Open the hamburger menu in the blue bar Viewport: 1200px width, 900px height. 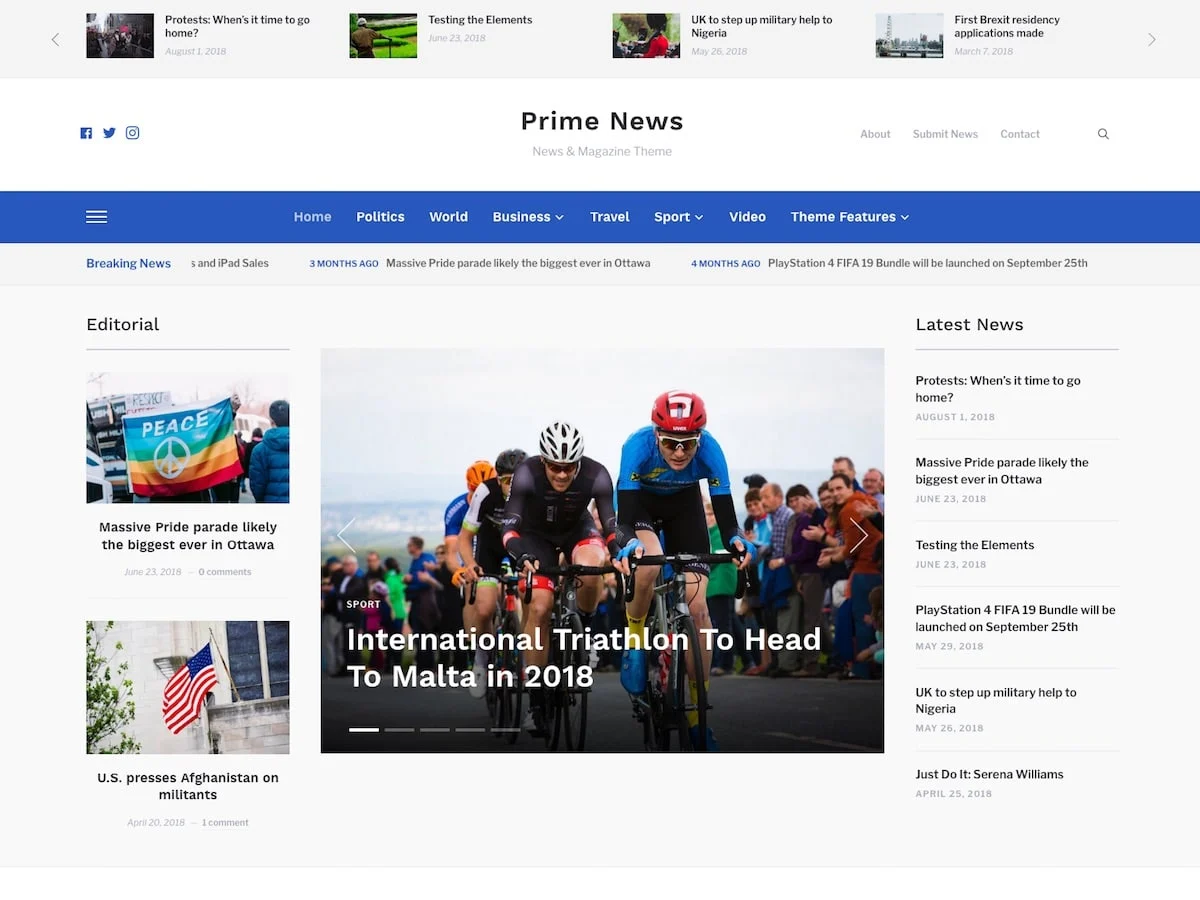97,217
